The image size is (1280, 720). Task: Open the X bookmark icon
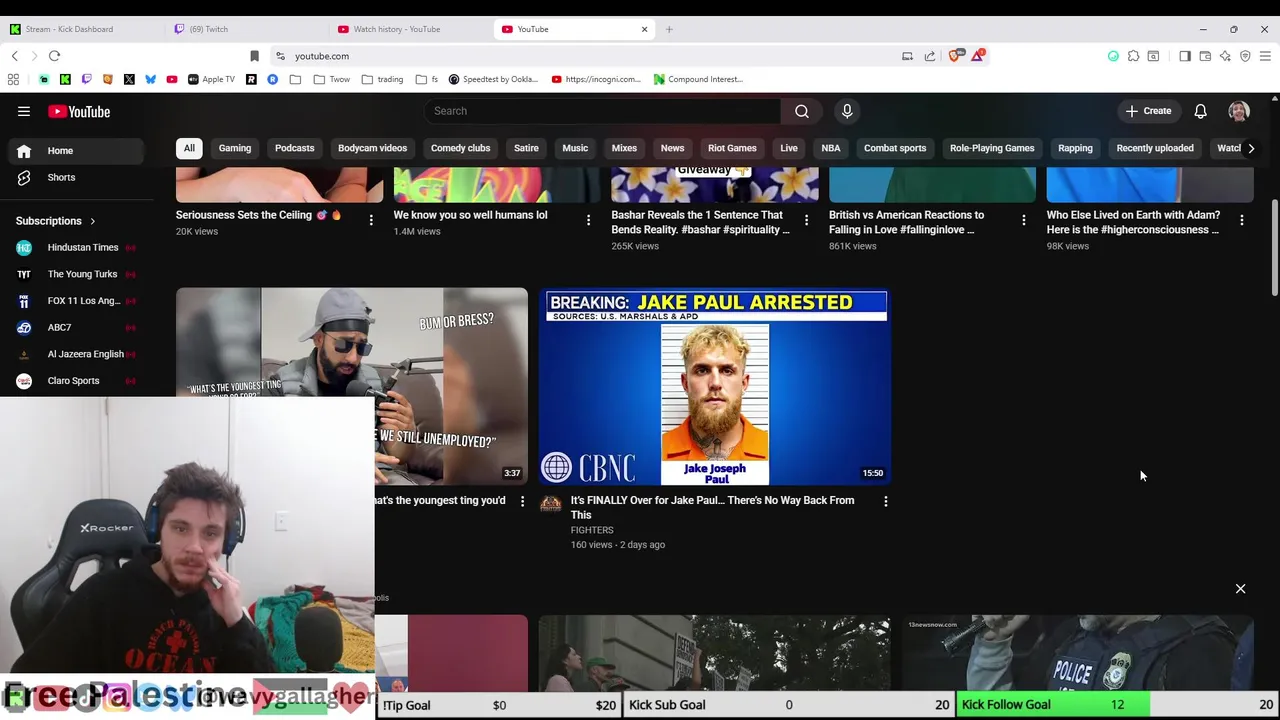129,79
